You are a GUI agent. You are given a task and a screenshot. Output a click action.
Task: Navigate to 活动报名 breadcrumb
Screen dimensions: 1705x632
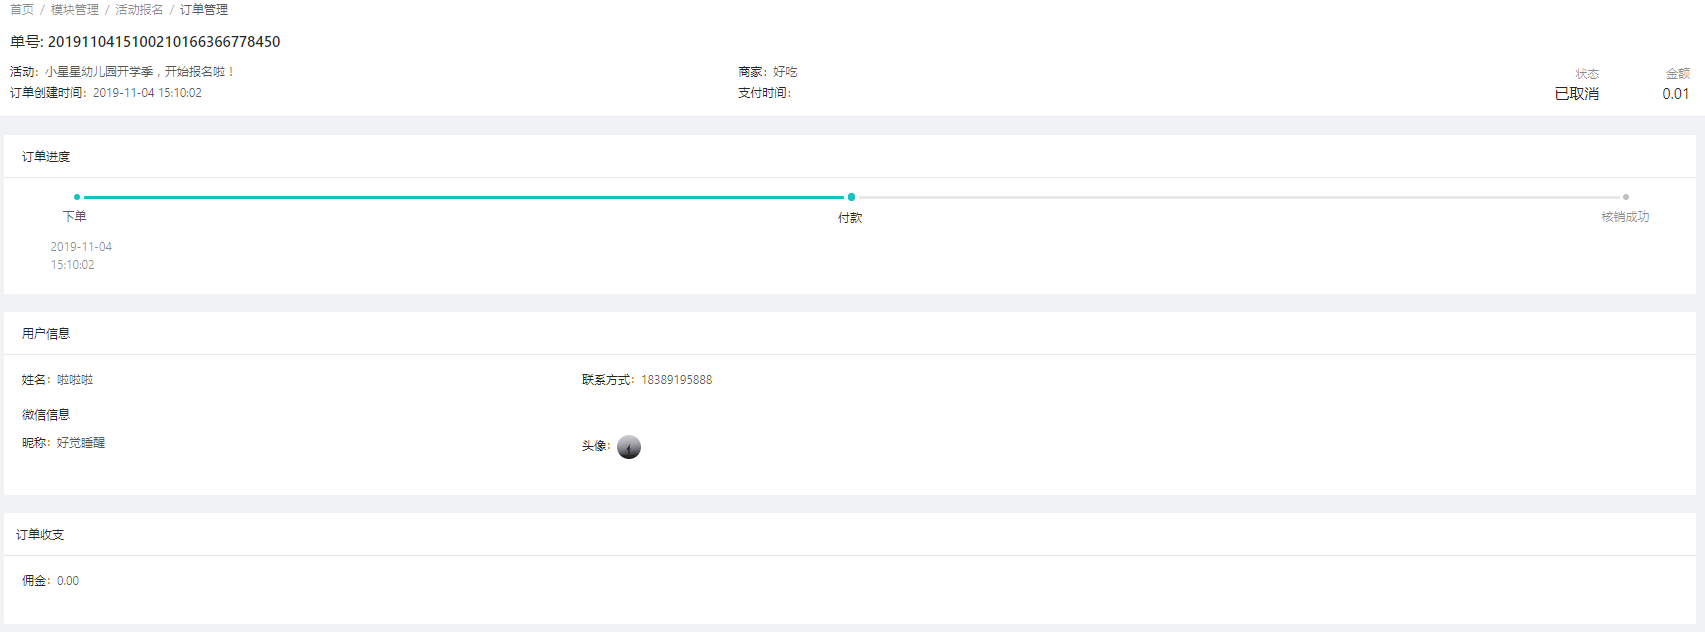pyautogui.click(x=139, y=10)
